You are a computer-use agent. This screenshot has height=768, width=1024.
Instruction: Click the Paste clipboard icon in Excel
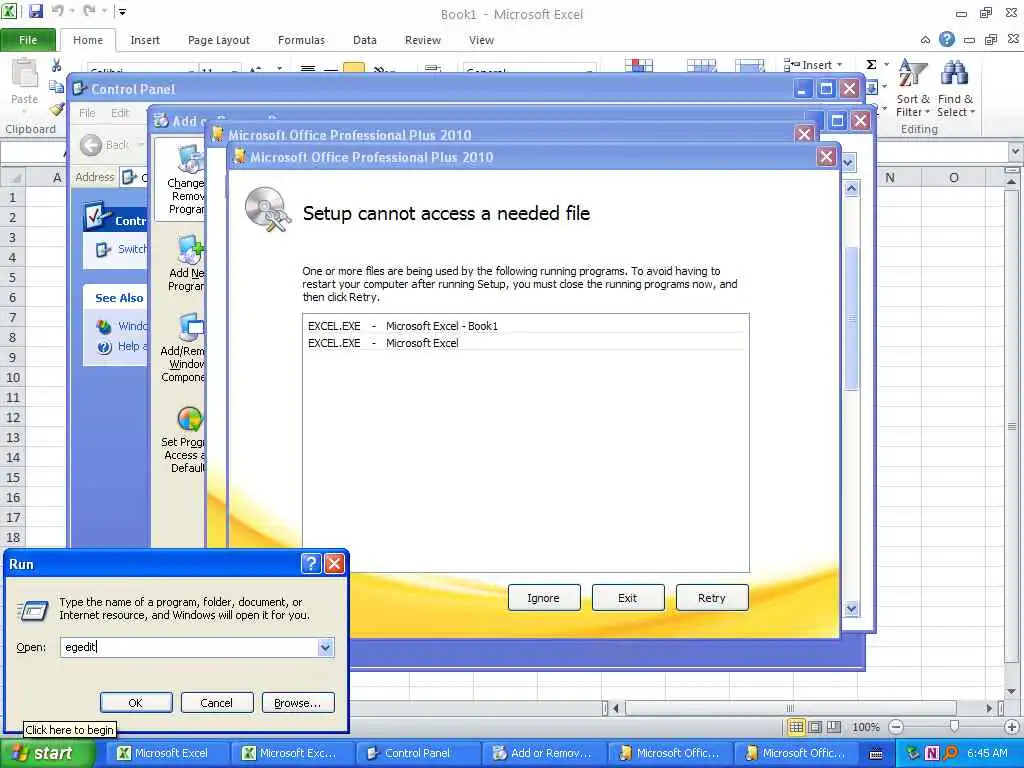click(x=24, y=73)
